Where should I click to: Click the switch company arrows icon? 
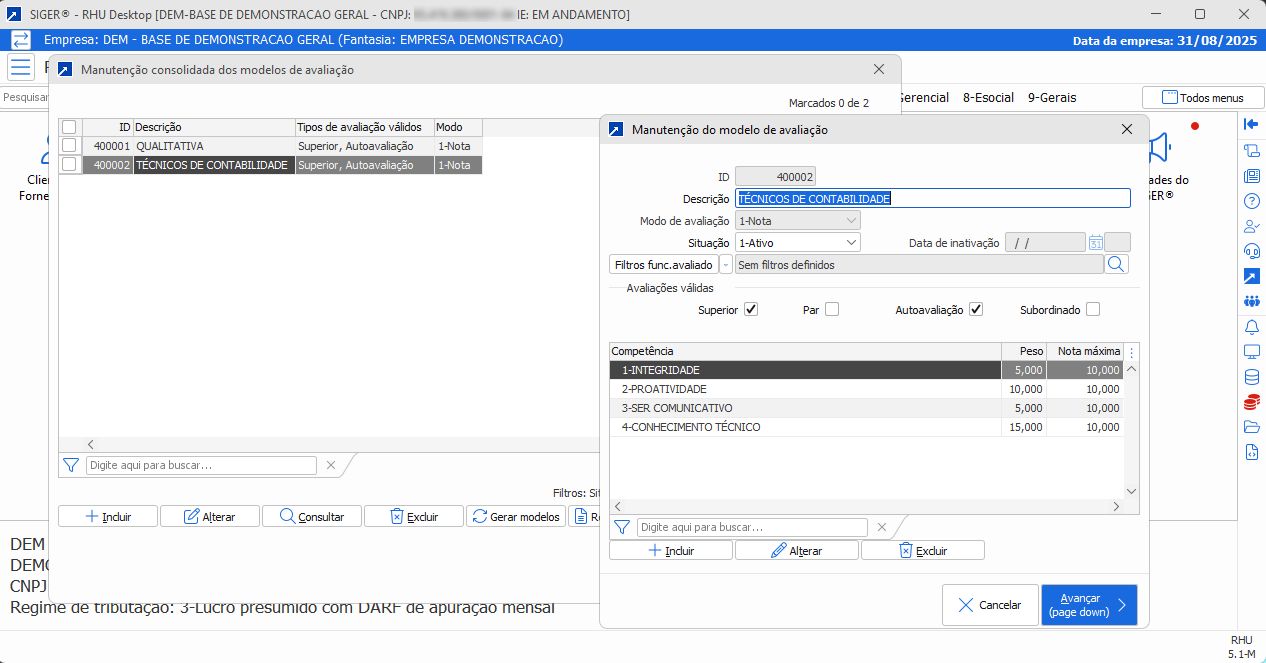click(20, 40)
